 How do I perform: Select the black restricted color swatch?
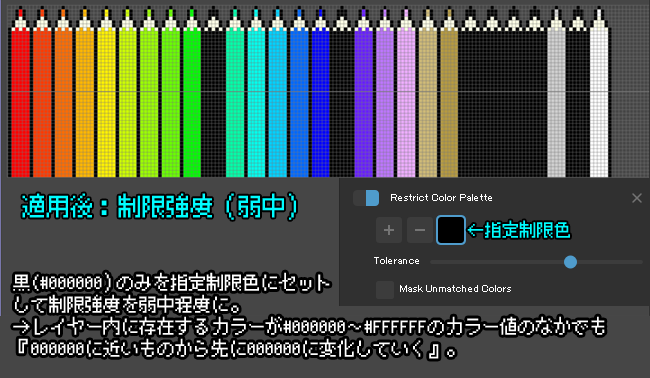coord(451,230)
